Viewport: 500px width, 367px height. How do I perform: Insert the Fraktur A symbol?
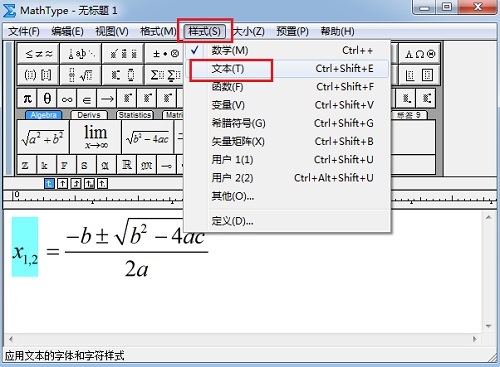(105, 165)
